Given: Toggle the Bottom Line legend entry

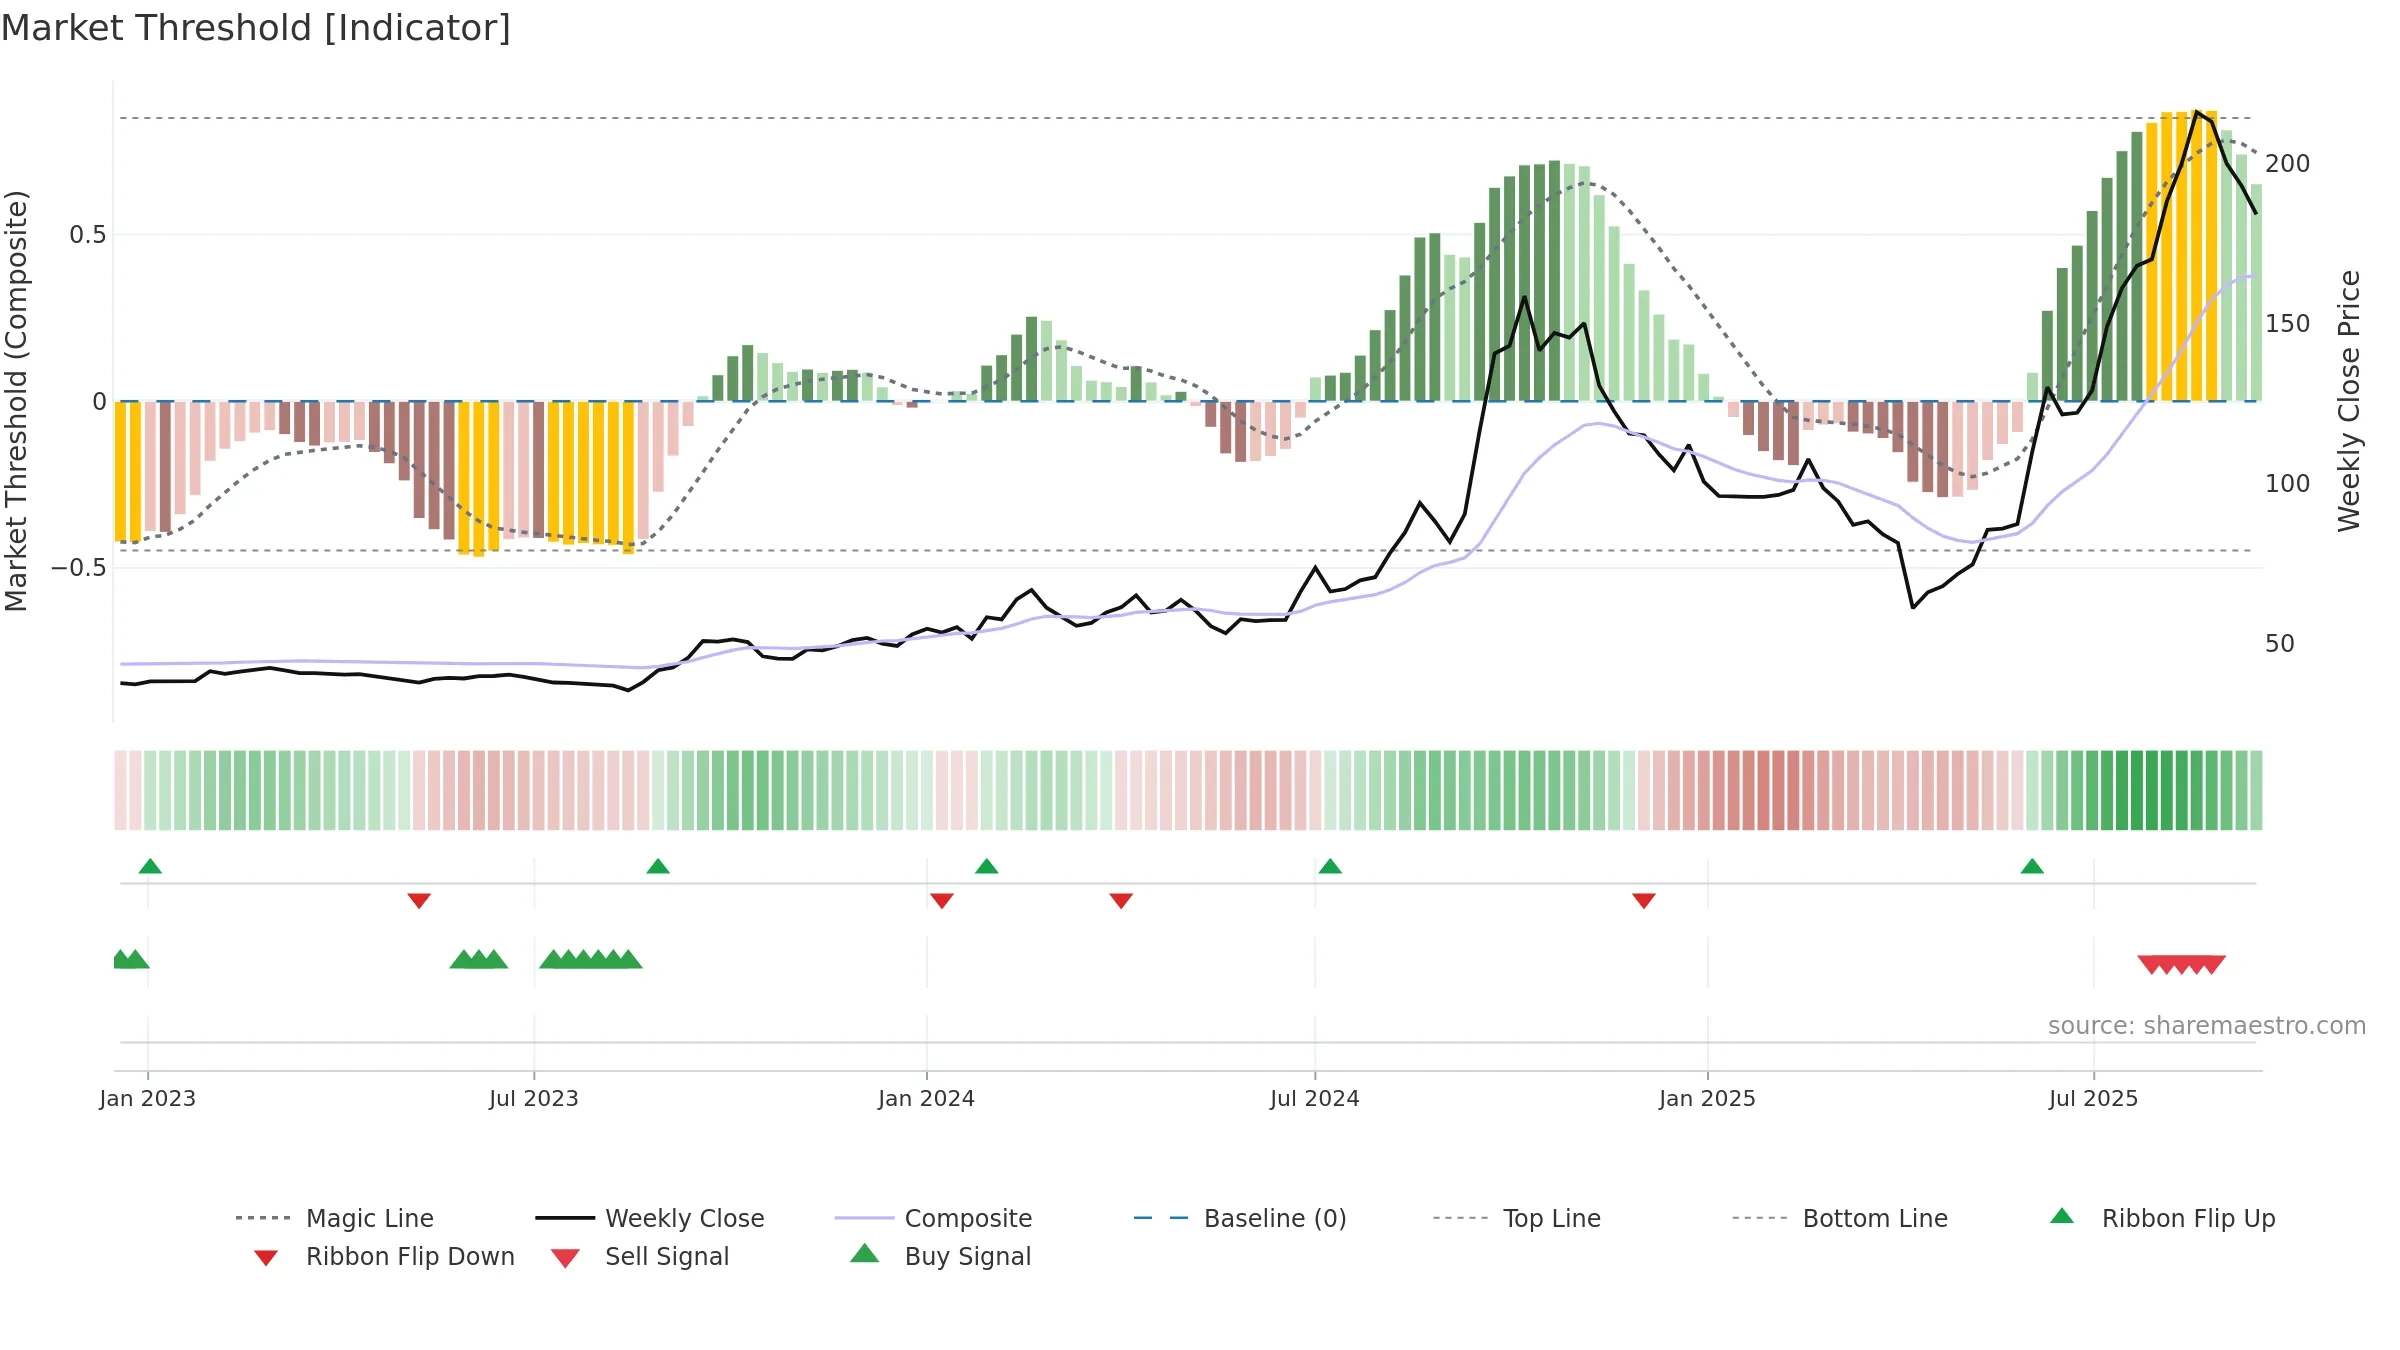Looking at the screenshot, I should point(1840,1218).
